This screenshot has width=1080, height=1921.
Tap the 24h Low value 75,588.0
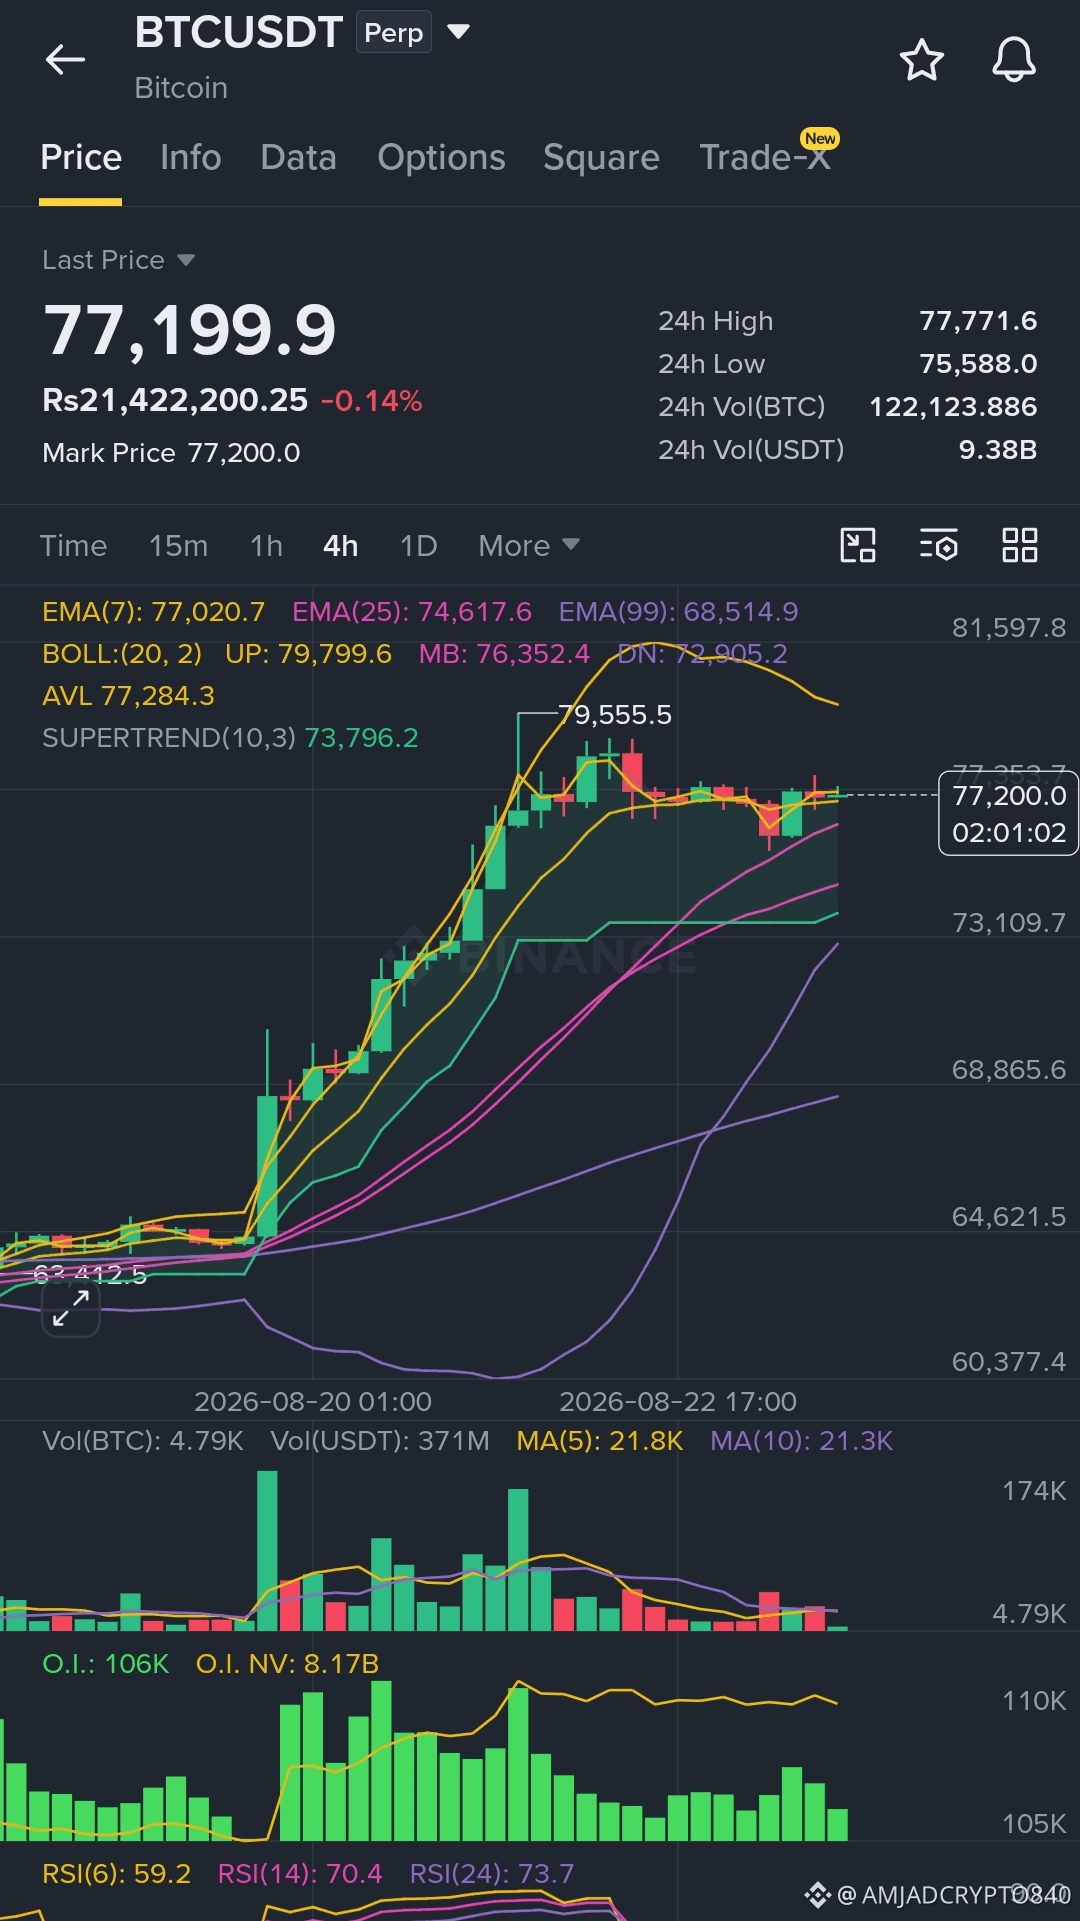[978, 364]
